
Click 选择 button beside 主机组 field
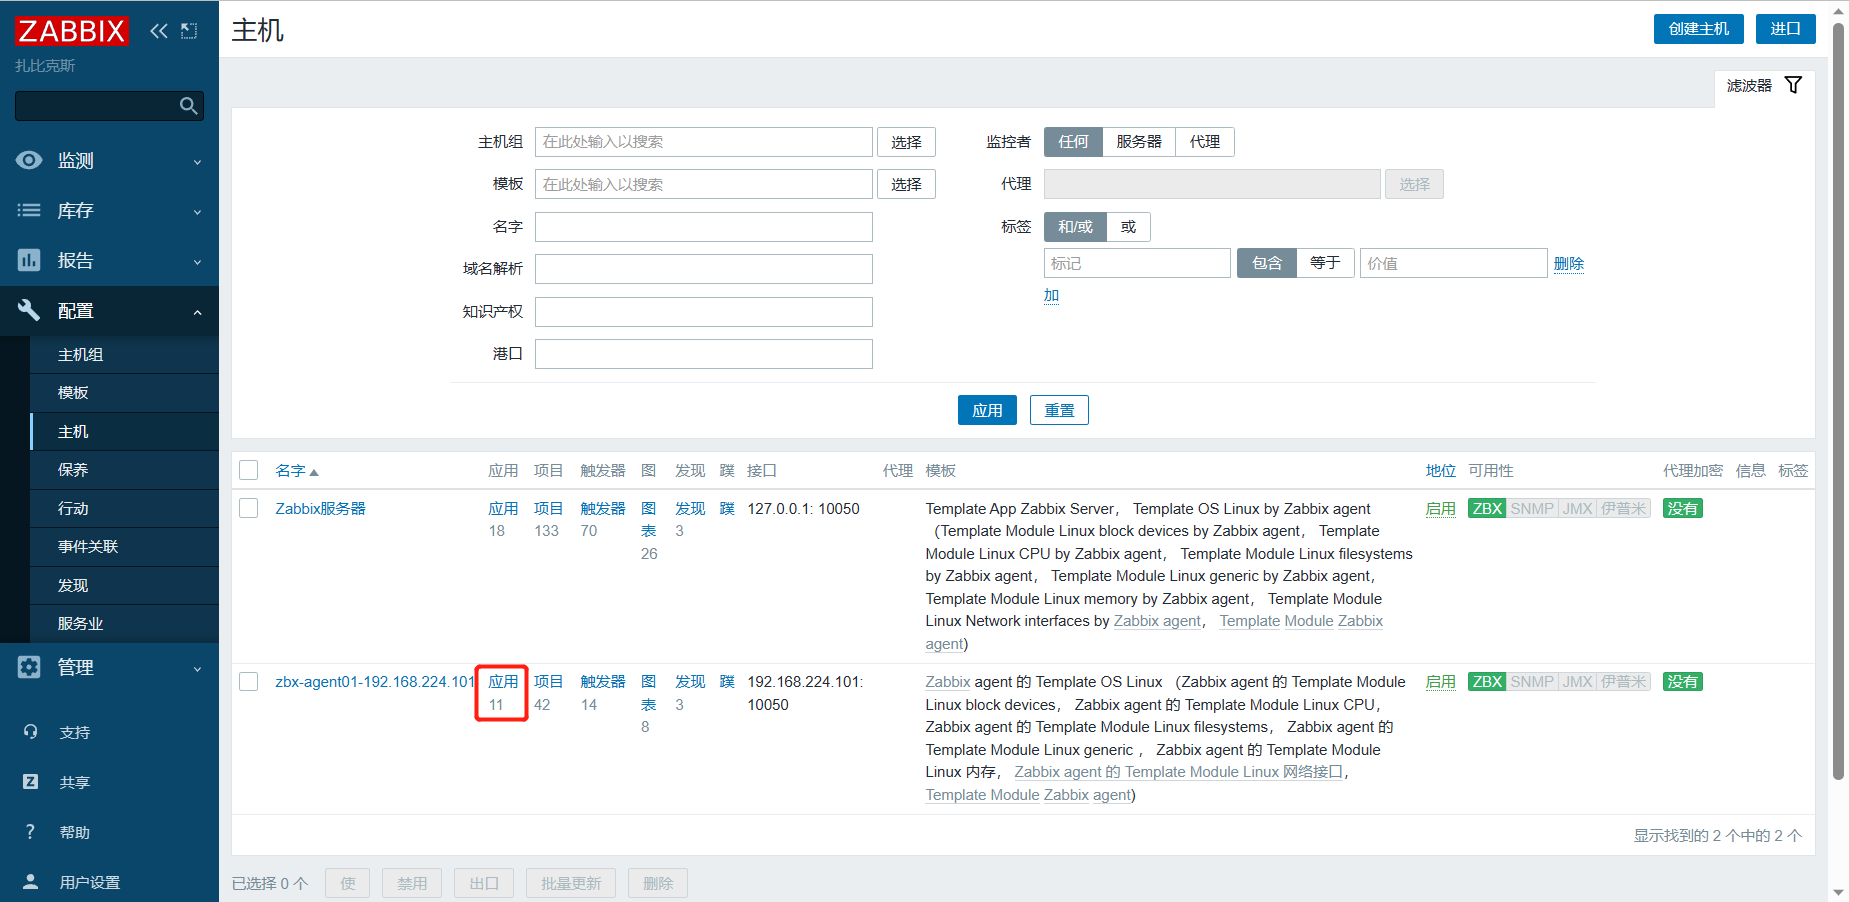(x=906, y=142)
